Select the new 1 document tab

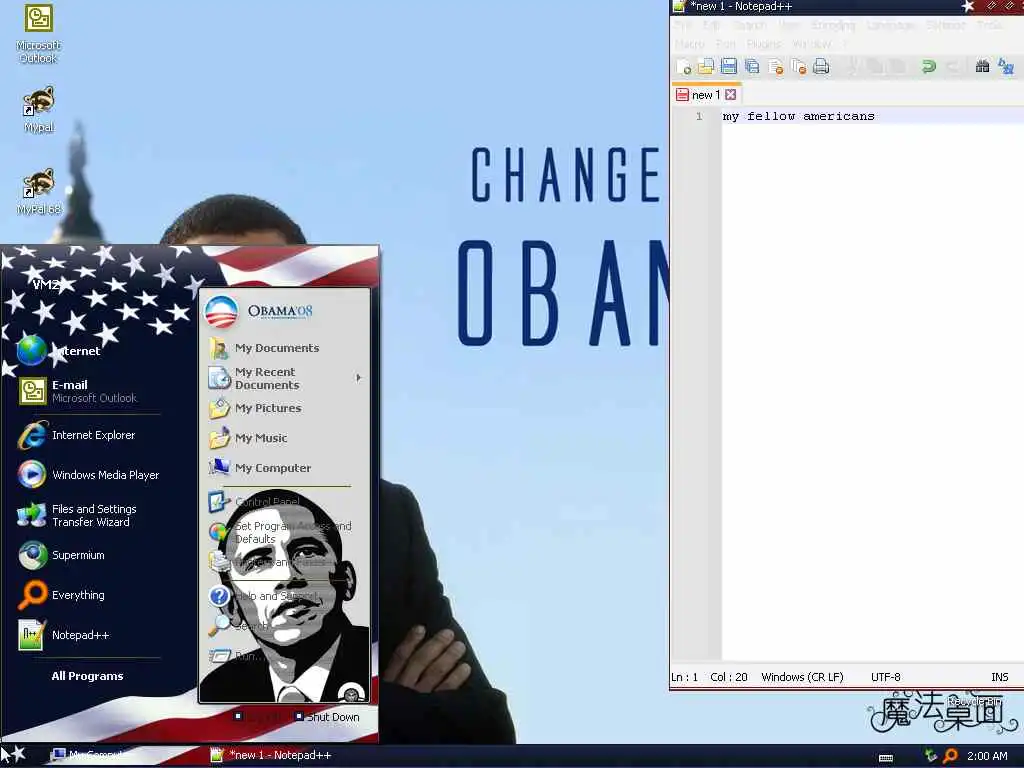[706, 95]
